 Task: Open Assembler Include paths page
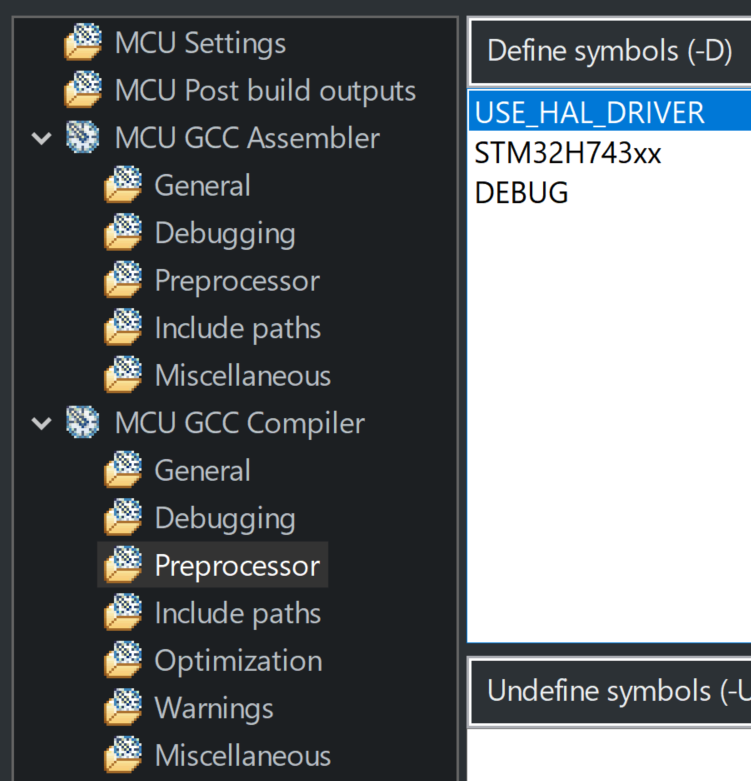tap(238, 328)
